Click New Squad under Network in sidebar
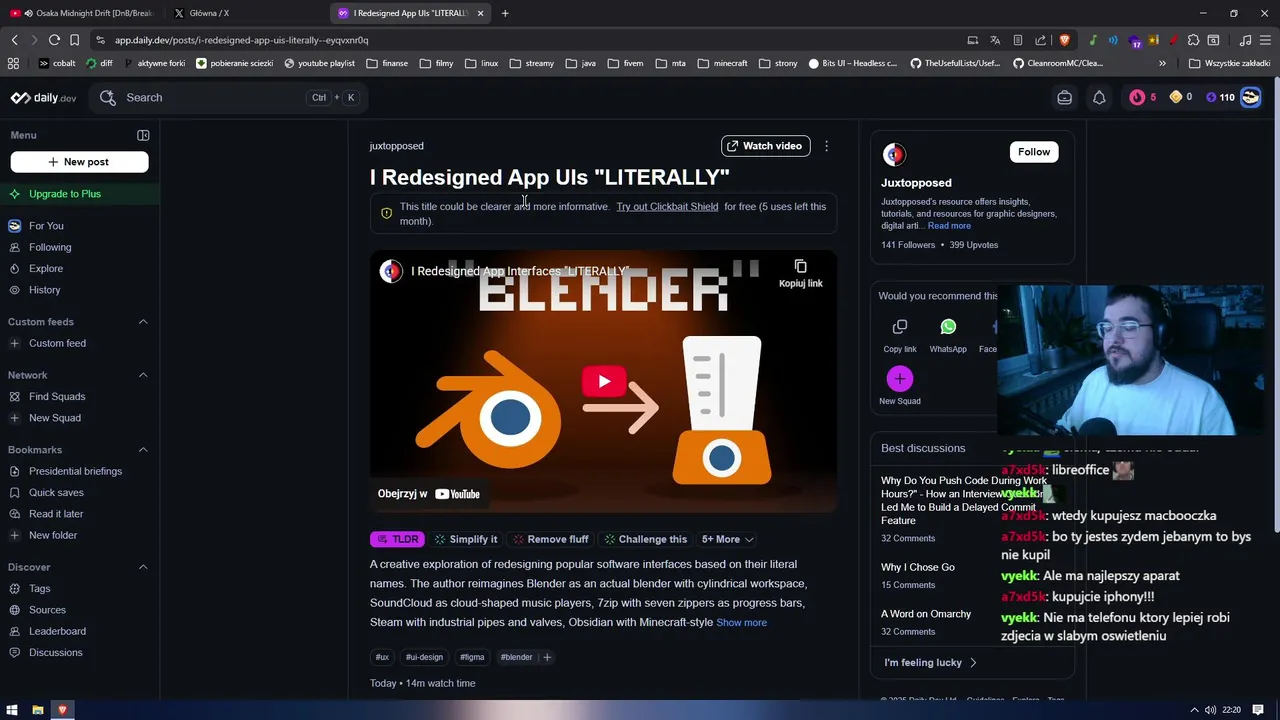Screen dimensions: 1280x720 (55, 418)
